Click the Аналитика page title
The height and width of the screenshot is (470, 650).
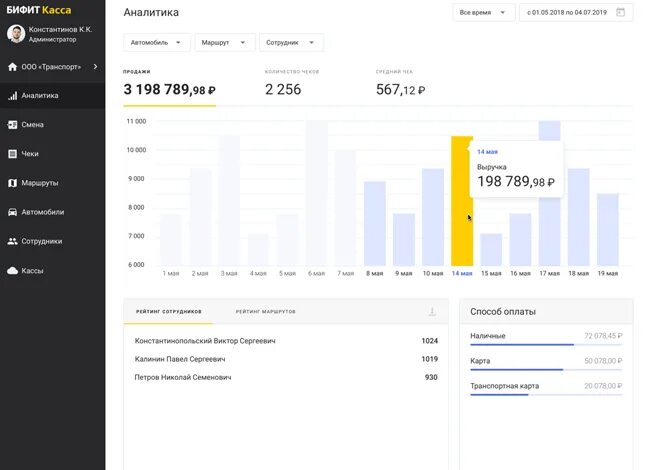(151, 12)
